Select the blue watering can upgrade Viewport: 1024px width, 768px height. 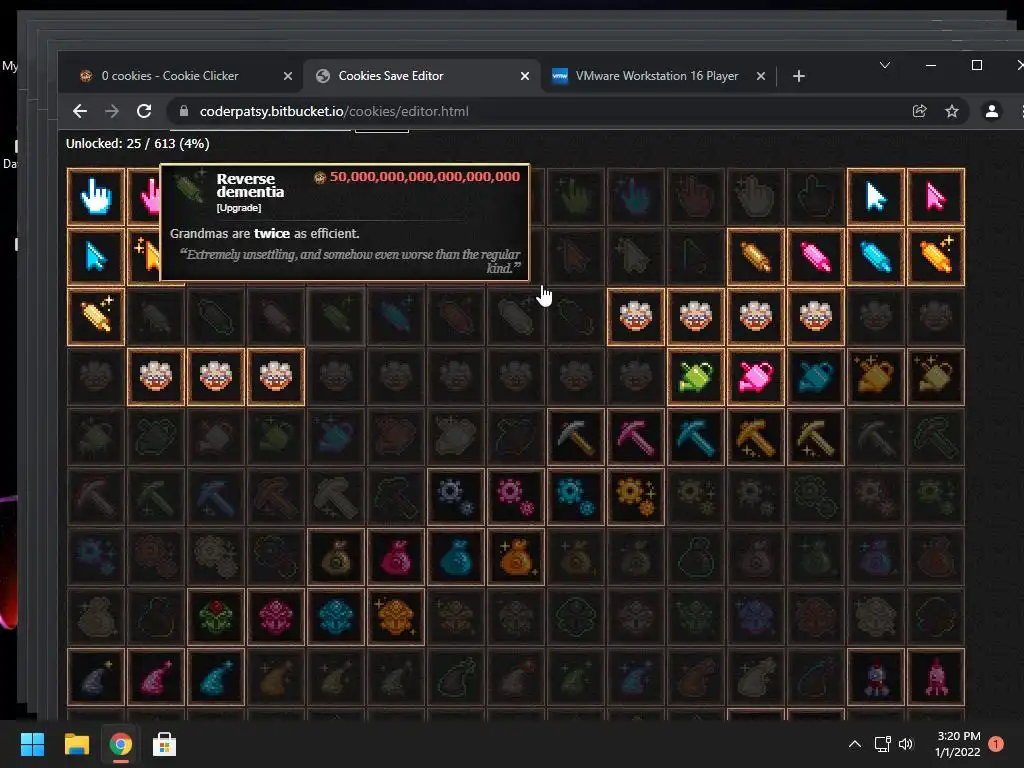coord(816,377)
